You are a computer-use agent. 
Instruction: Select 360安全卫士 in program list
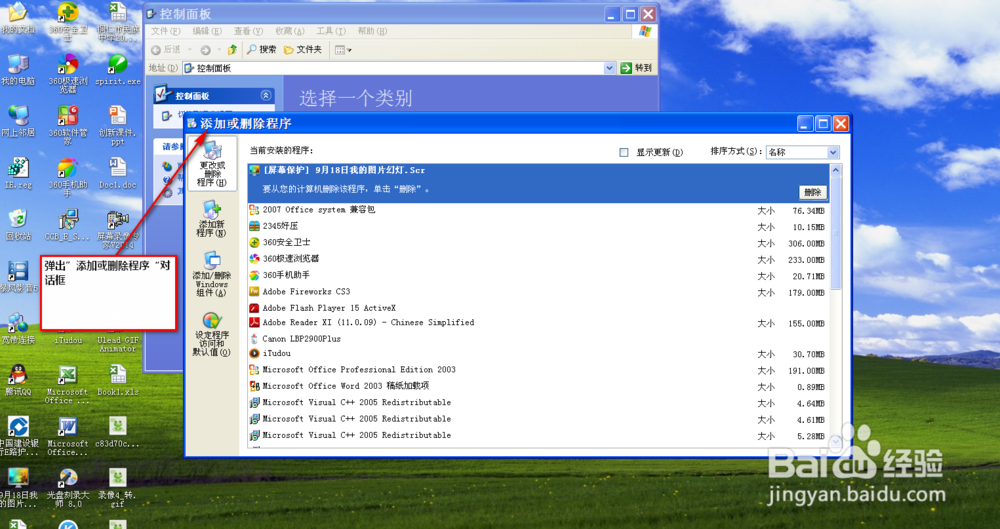click(x=539, y=242)
